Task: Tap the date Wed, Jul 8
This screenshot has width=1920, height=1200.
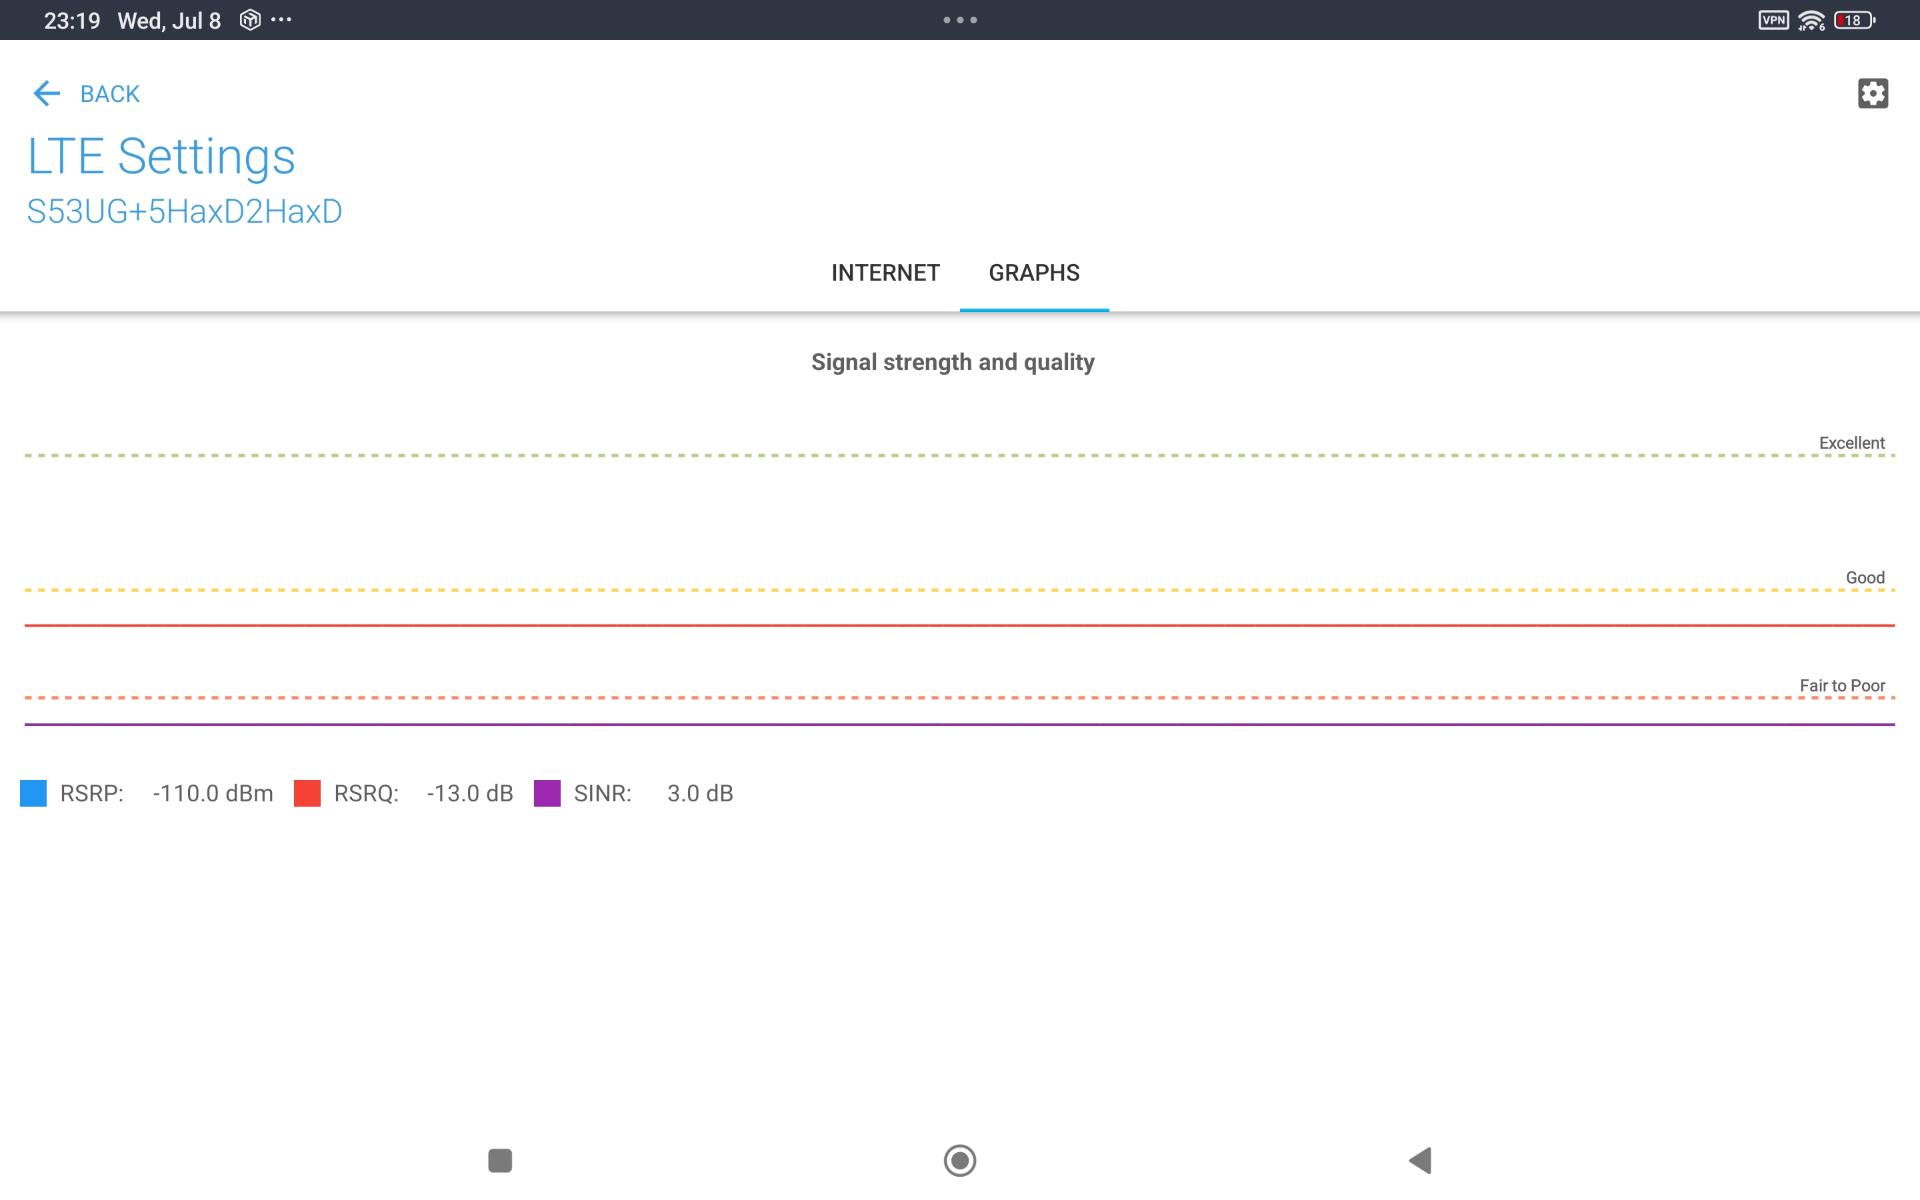Action: tap(169, 21)
